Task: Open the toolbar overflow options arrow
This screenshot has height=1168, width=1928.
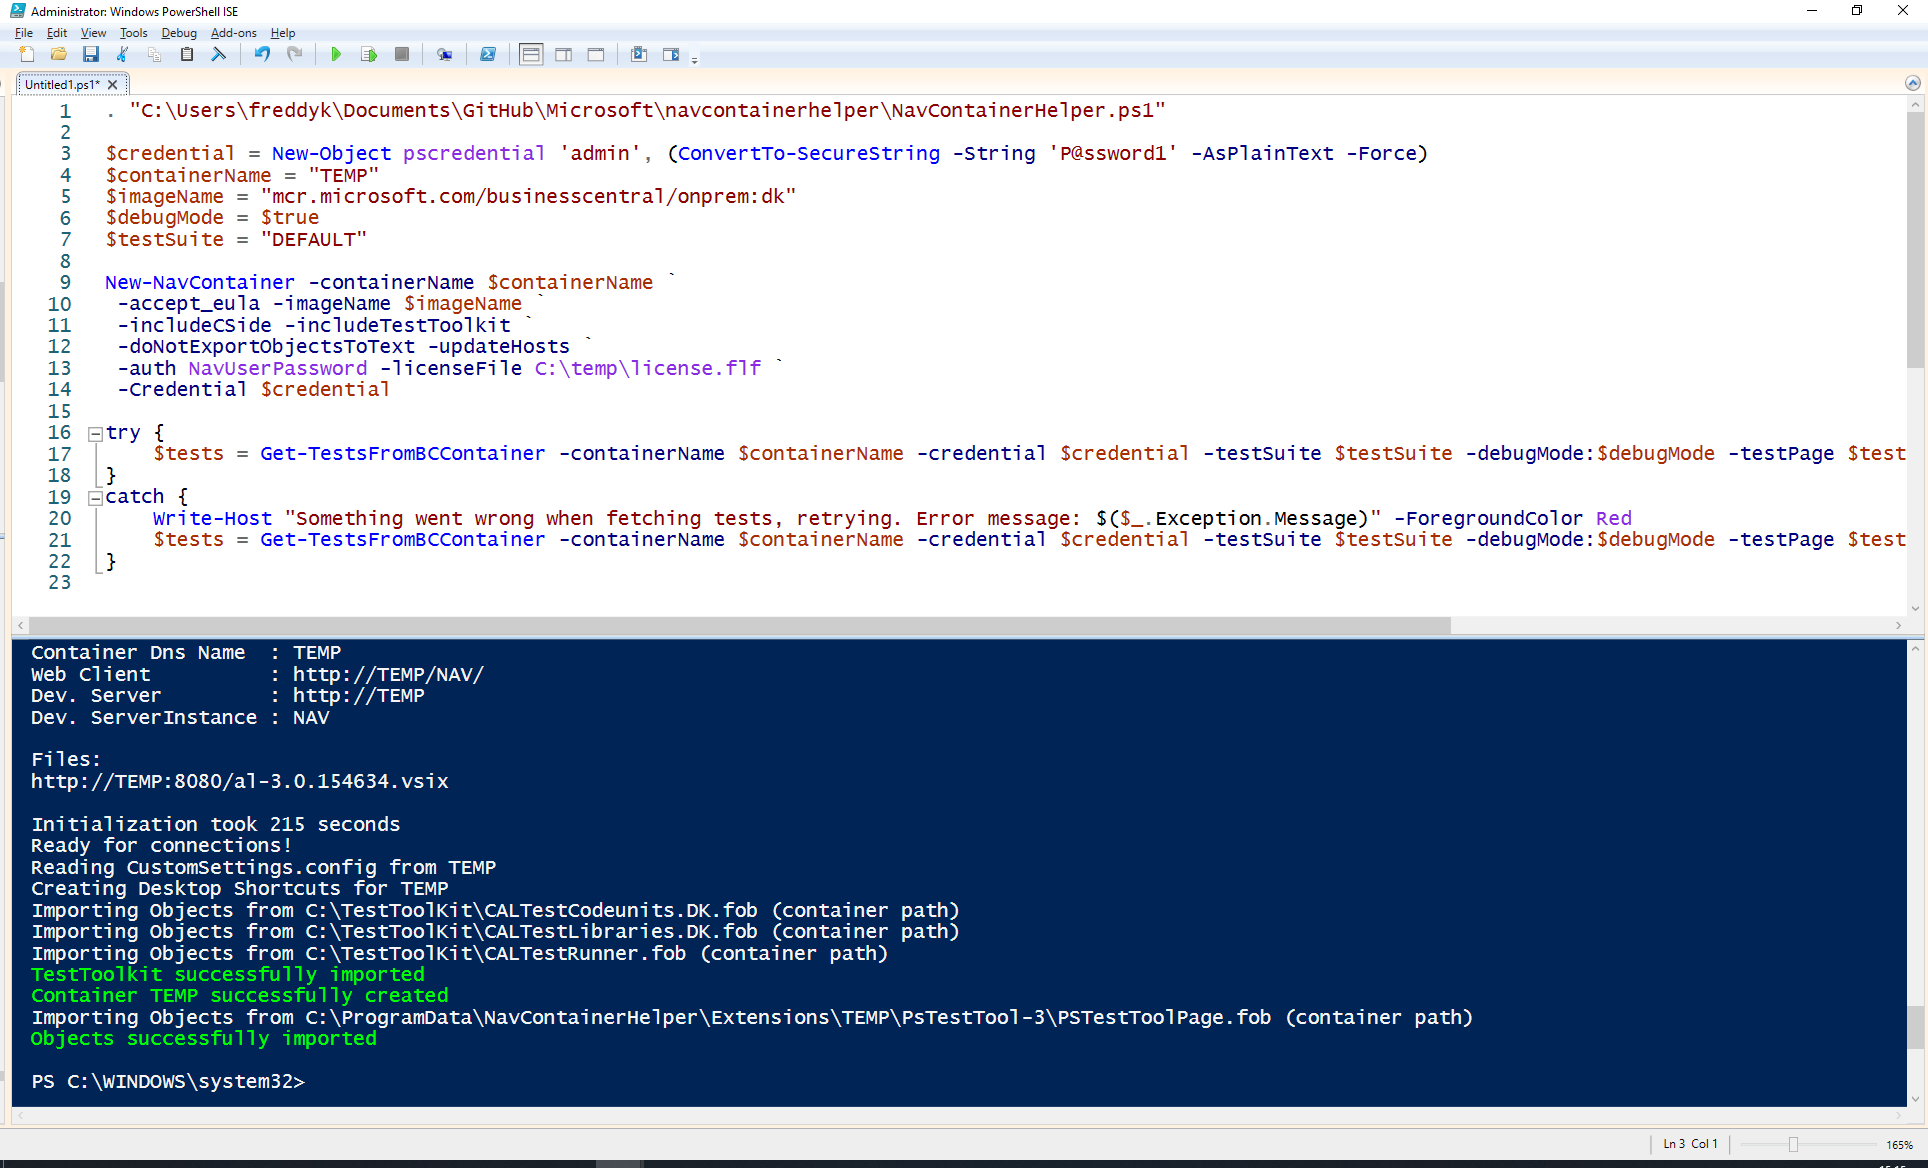Action: 694,59
